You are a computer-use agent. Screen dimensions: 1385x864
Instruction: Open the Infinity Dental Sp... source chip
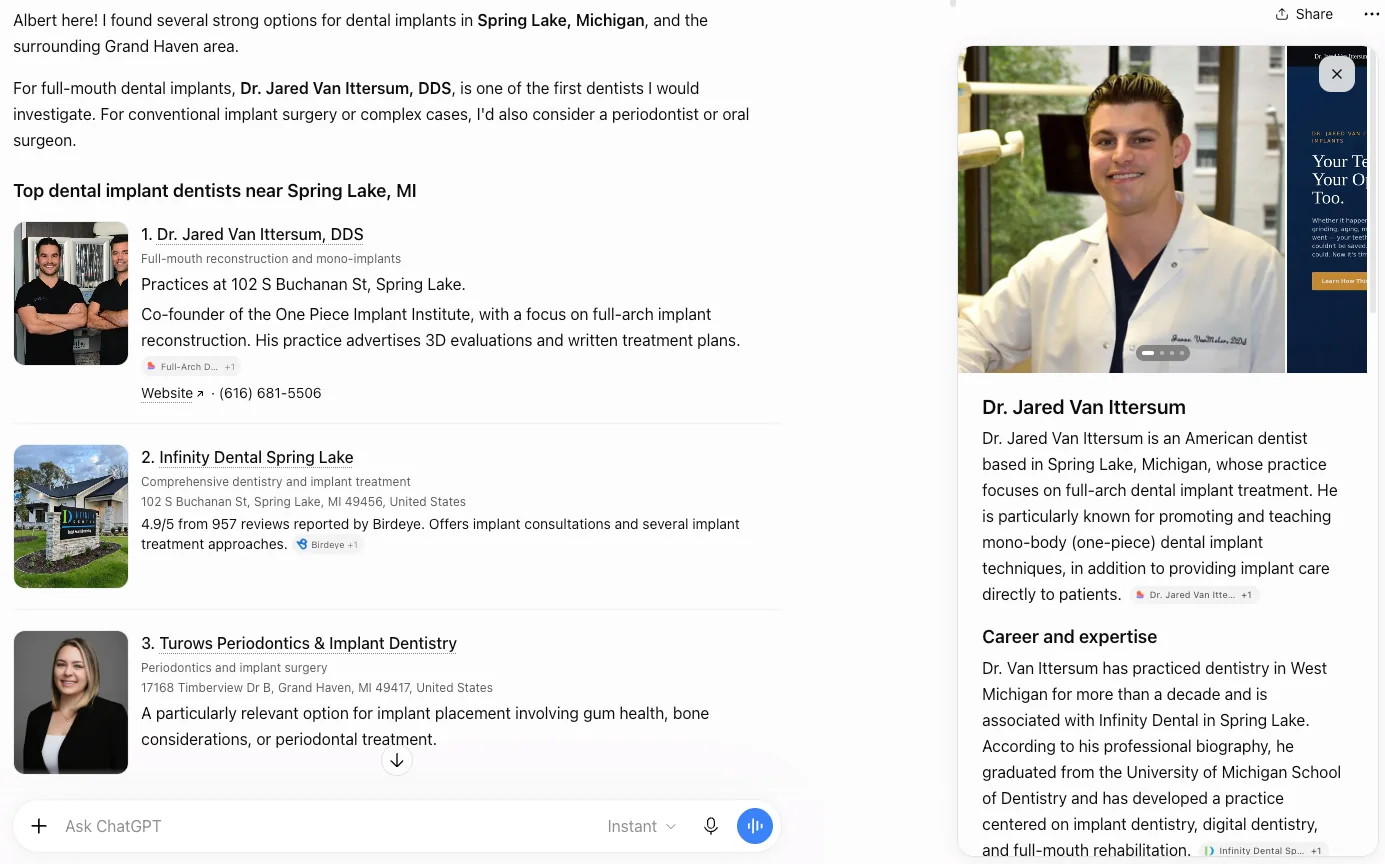[1264, 851]
